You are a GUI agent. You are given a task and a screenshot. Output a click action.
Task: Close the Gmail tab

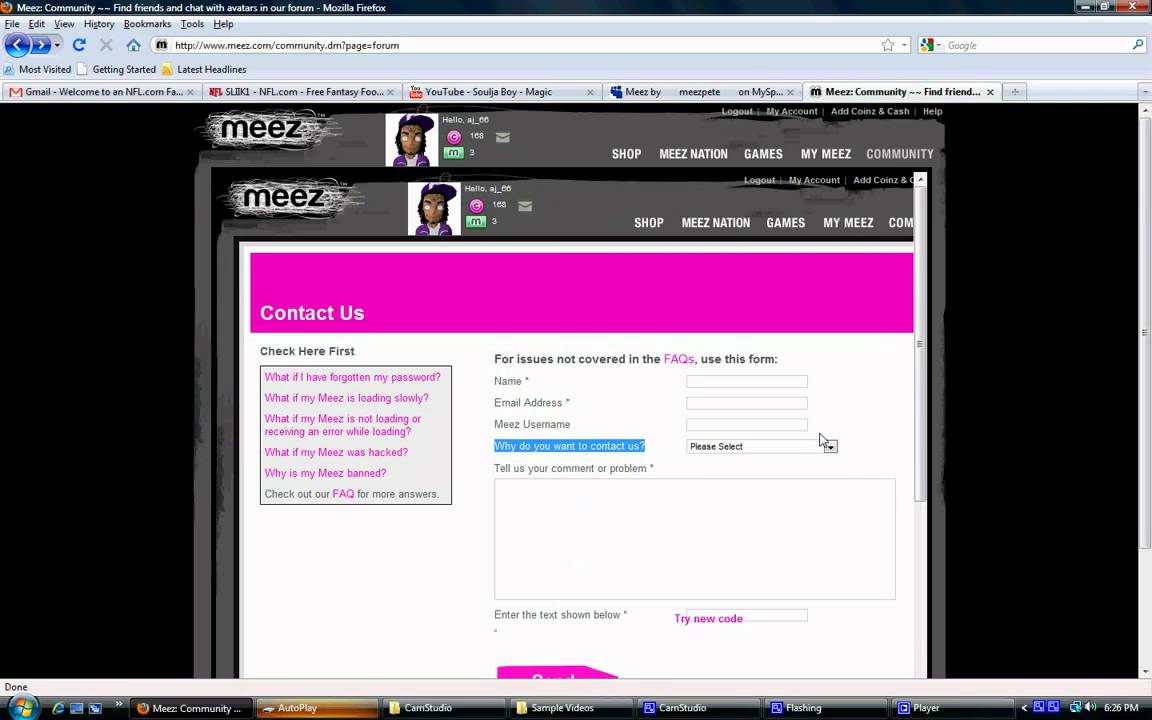tap(190, 92)
